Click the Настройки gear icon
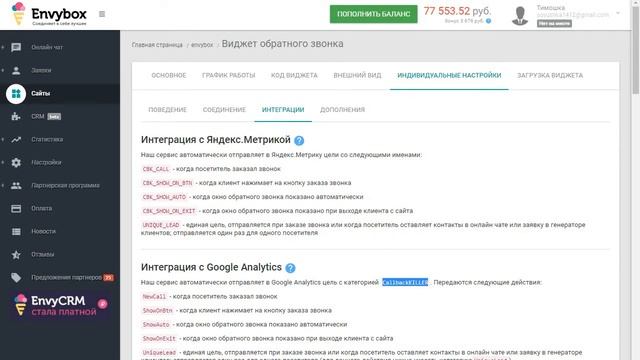 [x=16, y=162]
